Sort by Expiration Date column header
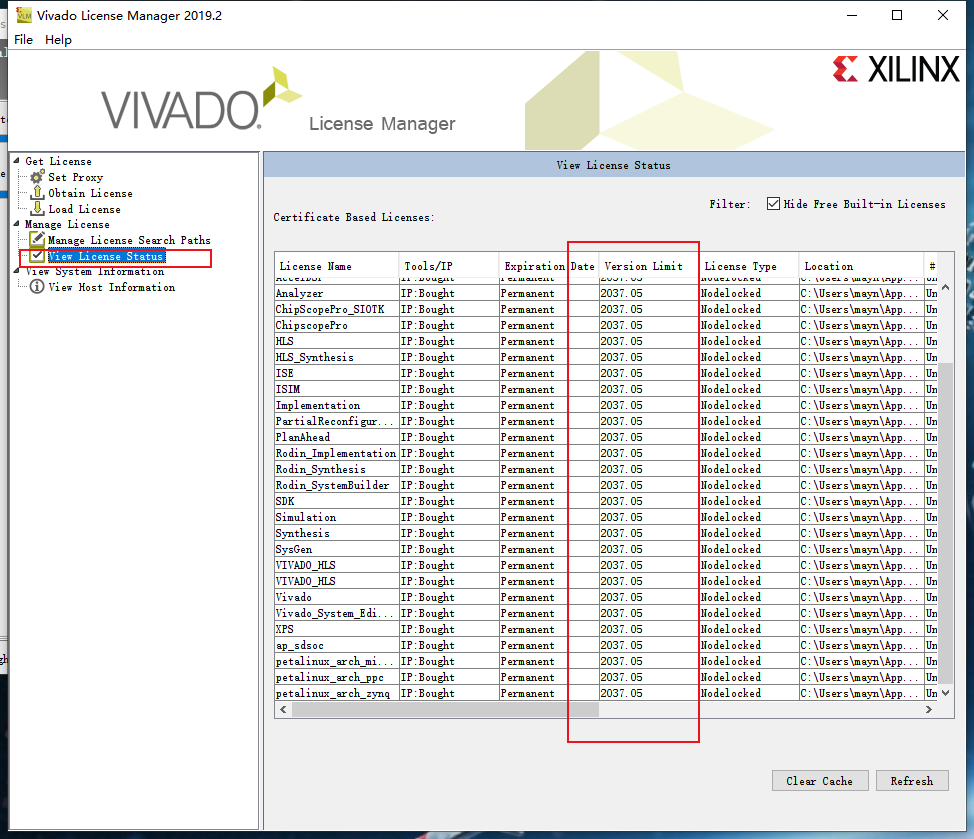The image size is (974, 839). 549,266
